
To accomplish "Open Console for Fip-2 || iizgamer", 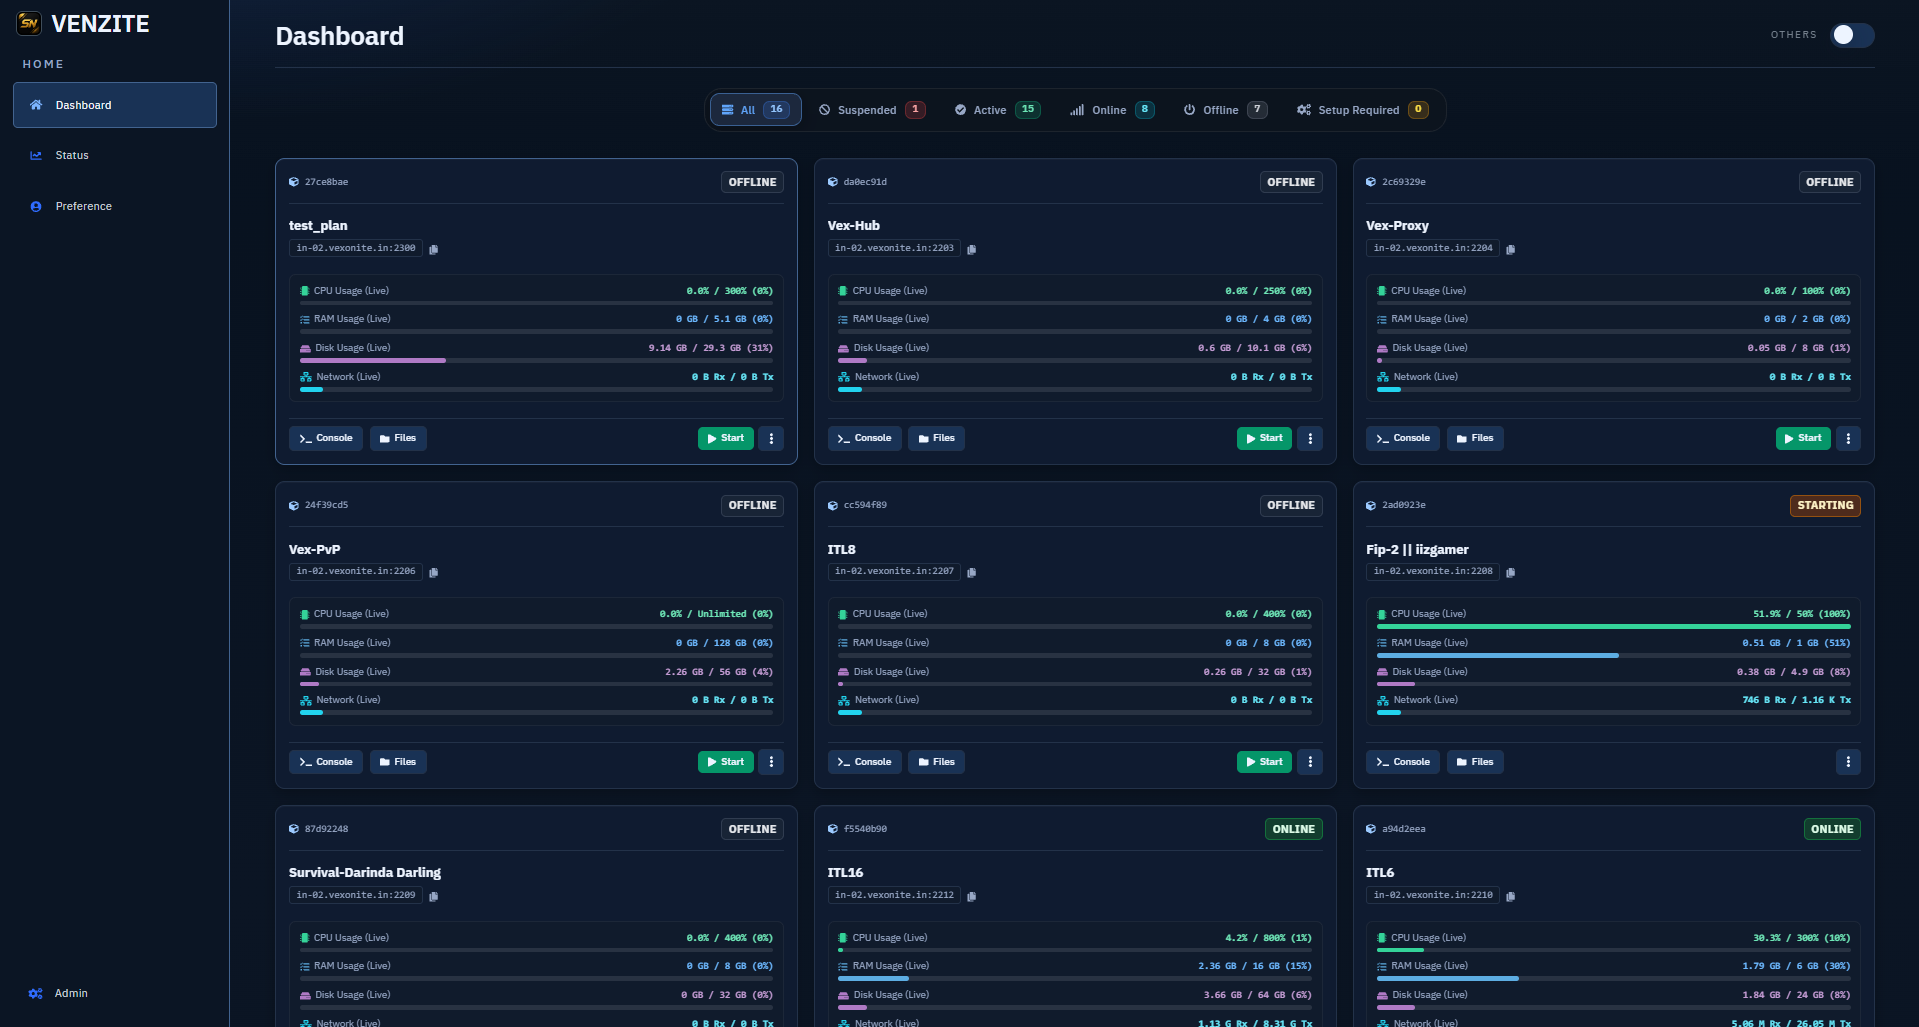I will (1403, 762).
